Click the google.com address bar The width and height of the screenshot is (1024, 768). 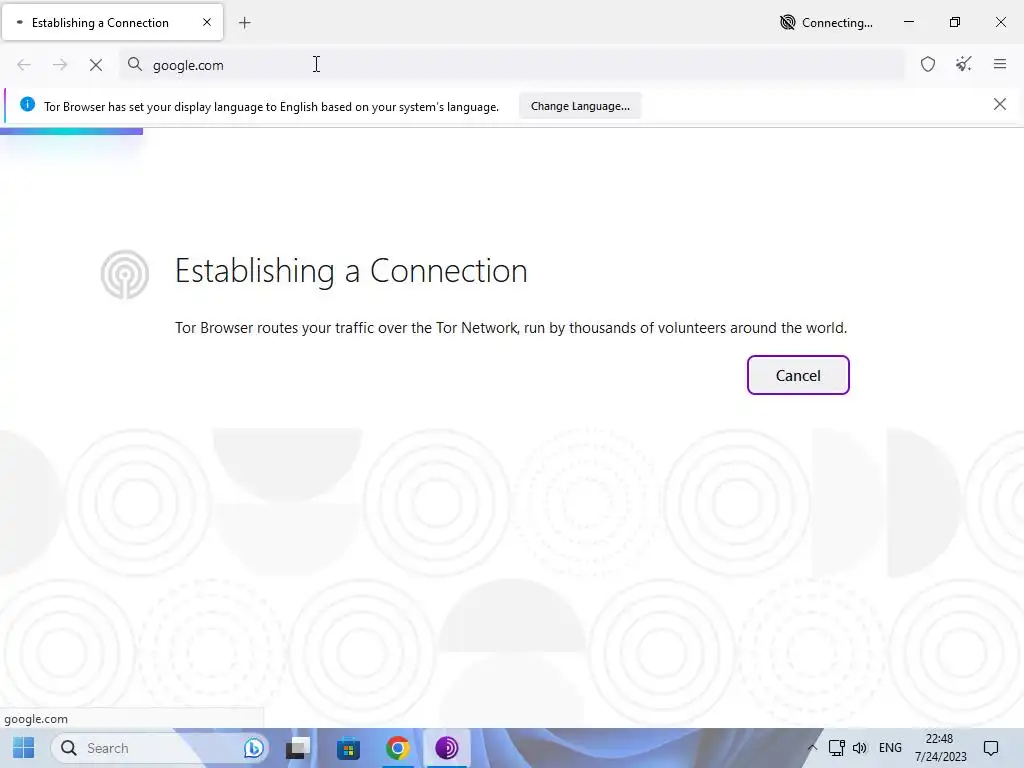click(x=511, y=65)
